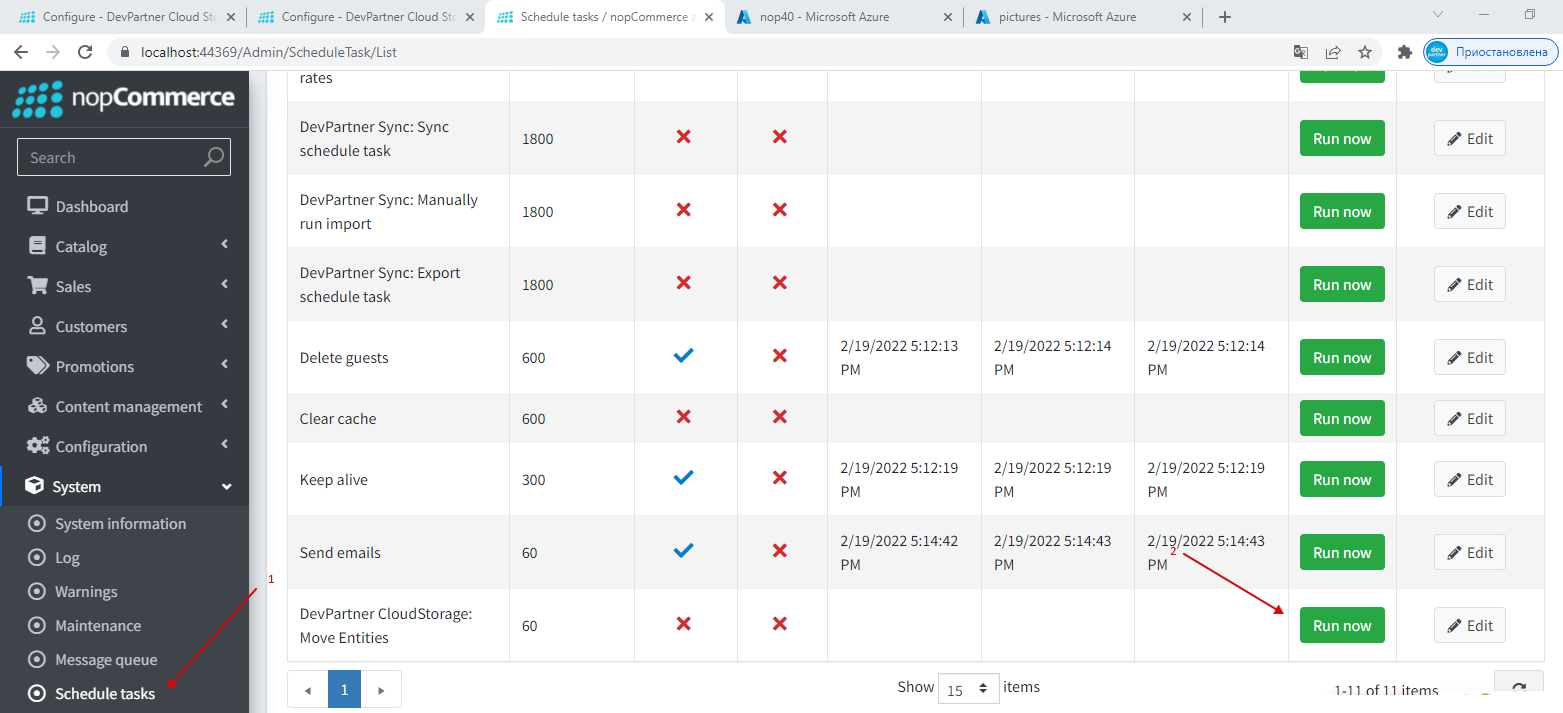Viewport: 1563px width, 713px height.
Task: Switch to first Configure - DevPartner tab
Action: coord(125,17)
